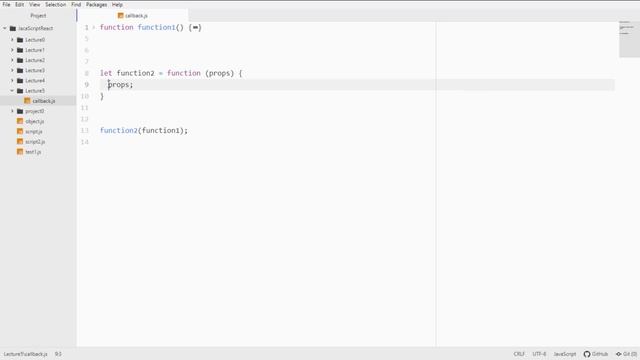Expand the Lecture1 folder arrow

tap(12, 50)
